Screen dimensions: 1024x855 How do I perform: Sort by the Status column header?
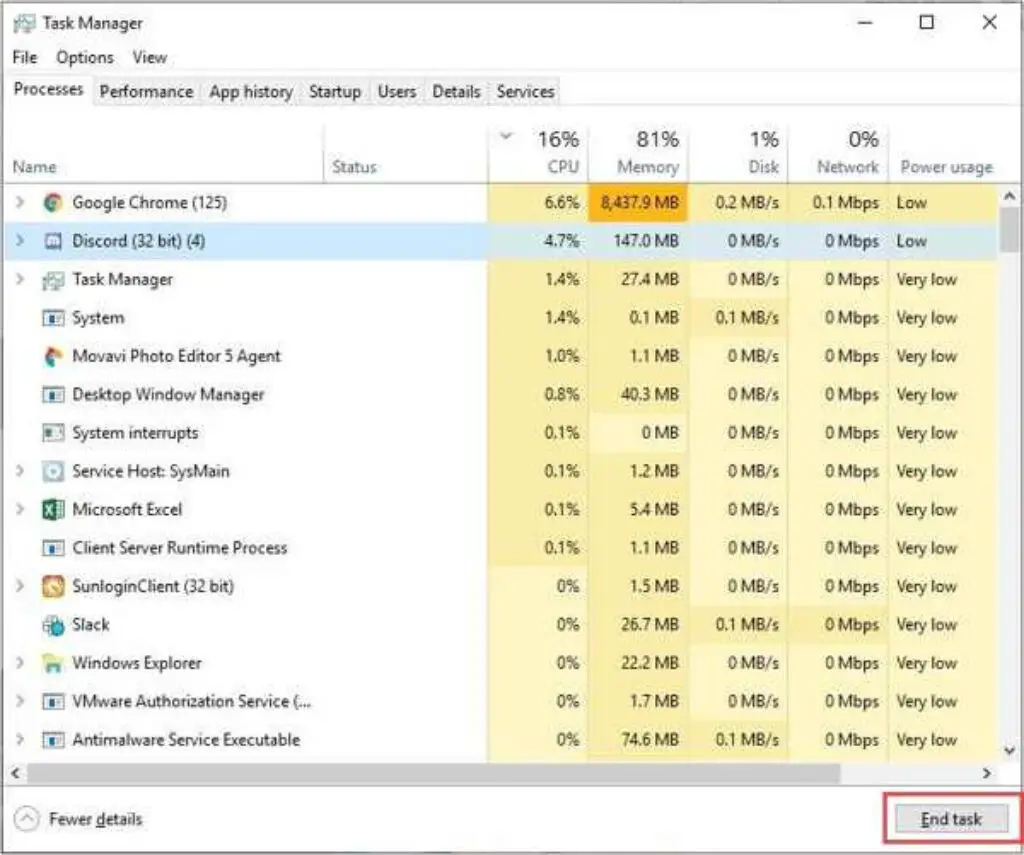pos(406,153)
